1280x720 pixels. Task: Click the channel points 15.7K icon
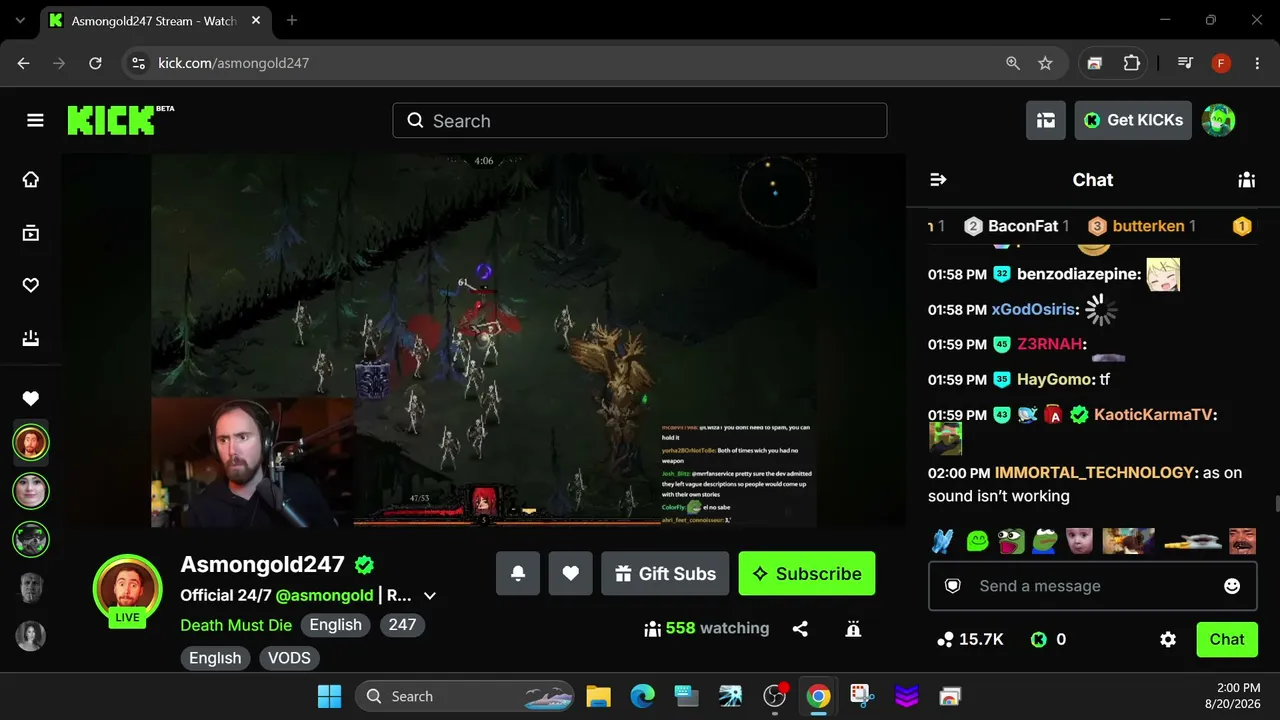click(x=945, y=639)
